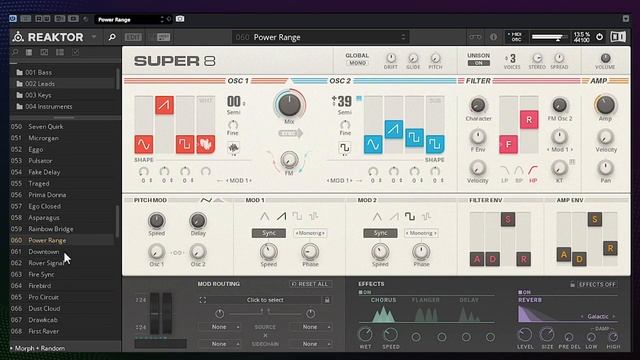This screenshot has width=640, height=360.
Task: Open the Reaktor main menu arrow
Action: [94, 37]
